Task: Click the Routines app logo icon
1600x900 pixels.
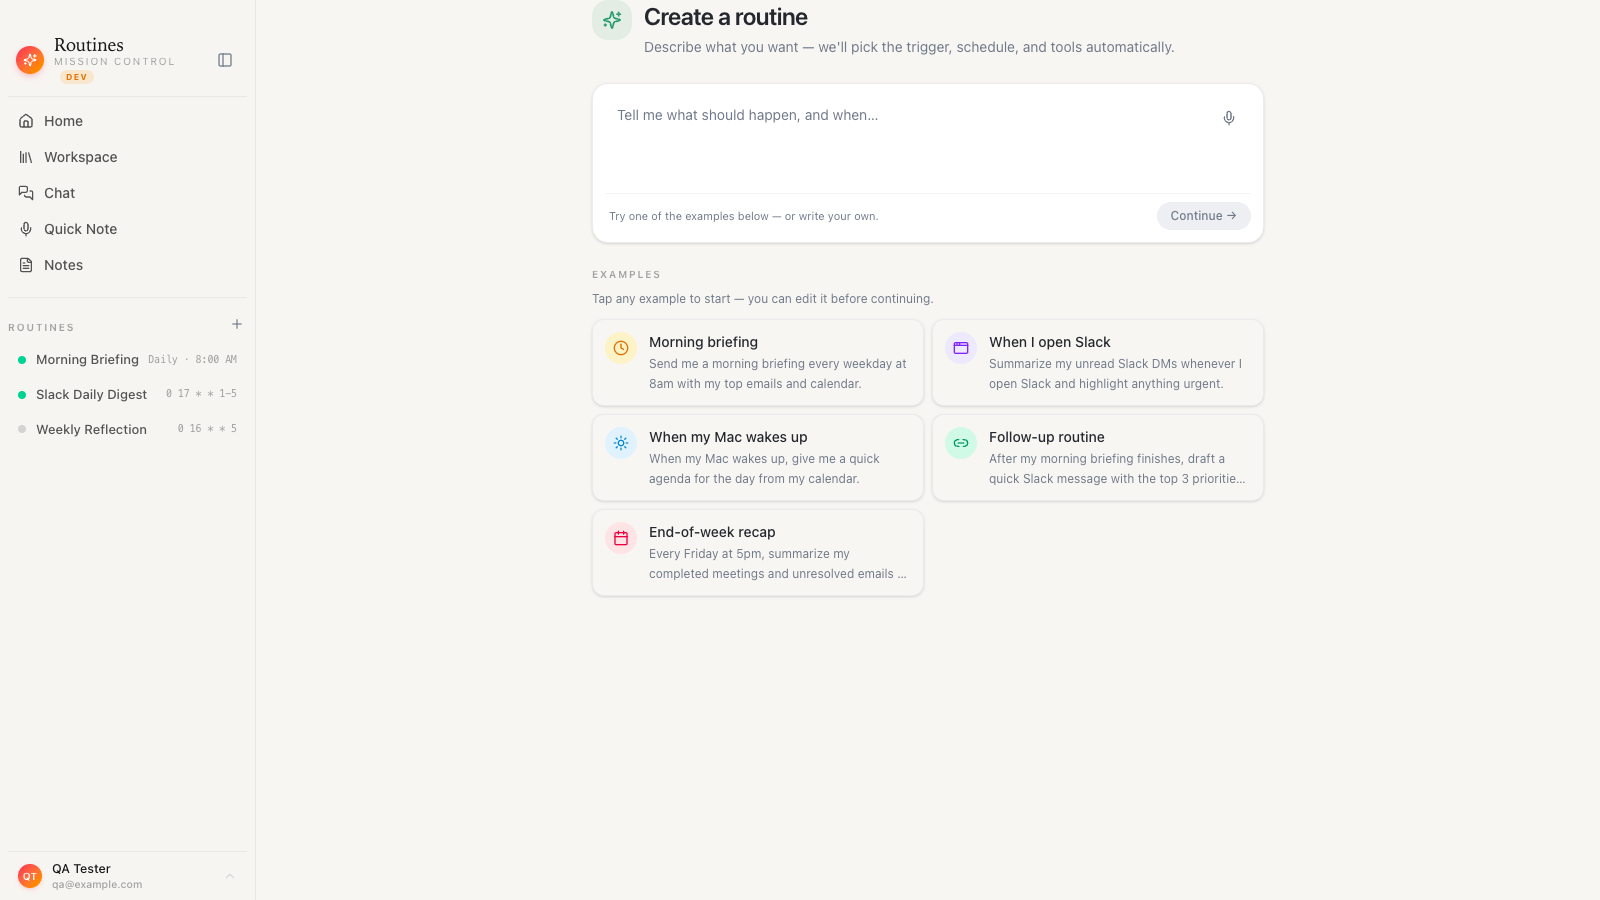Action: click(x=30, y=60)
